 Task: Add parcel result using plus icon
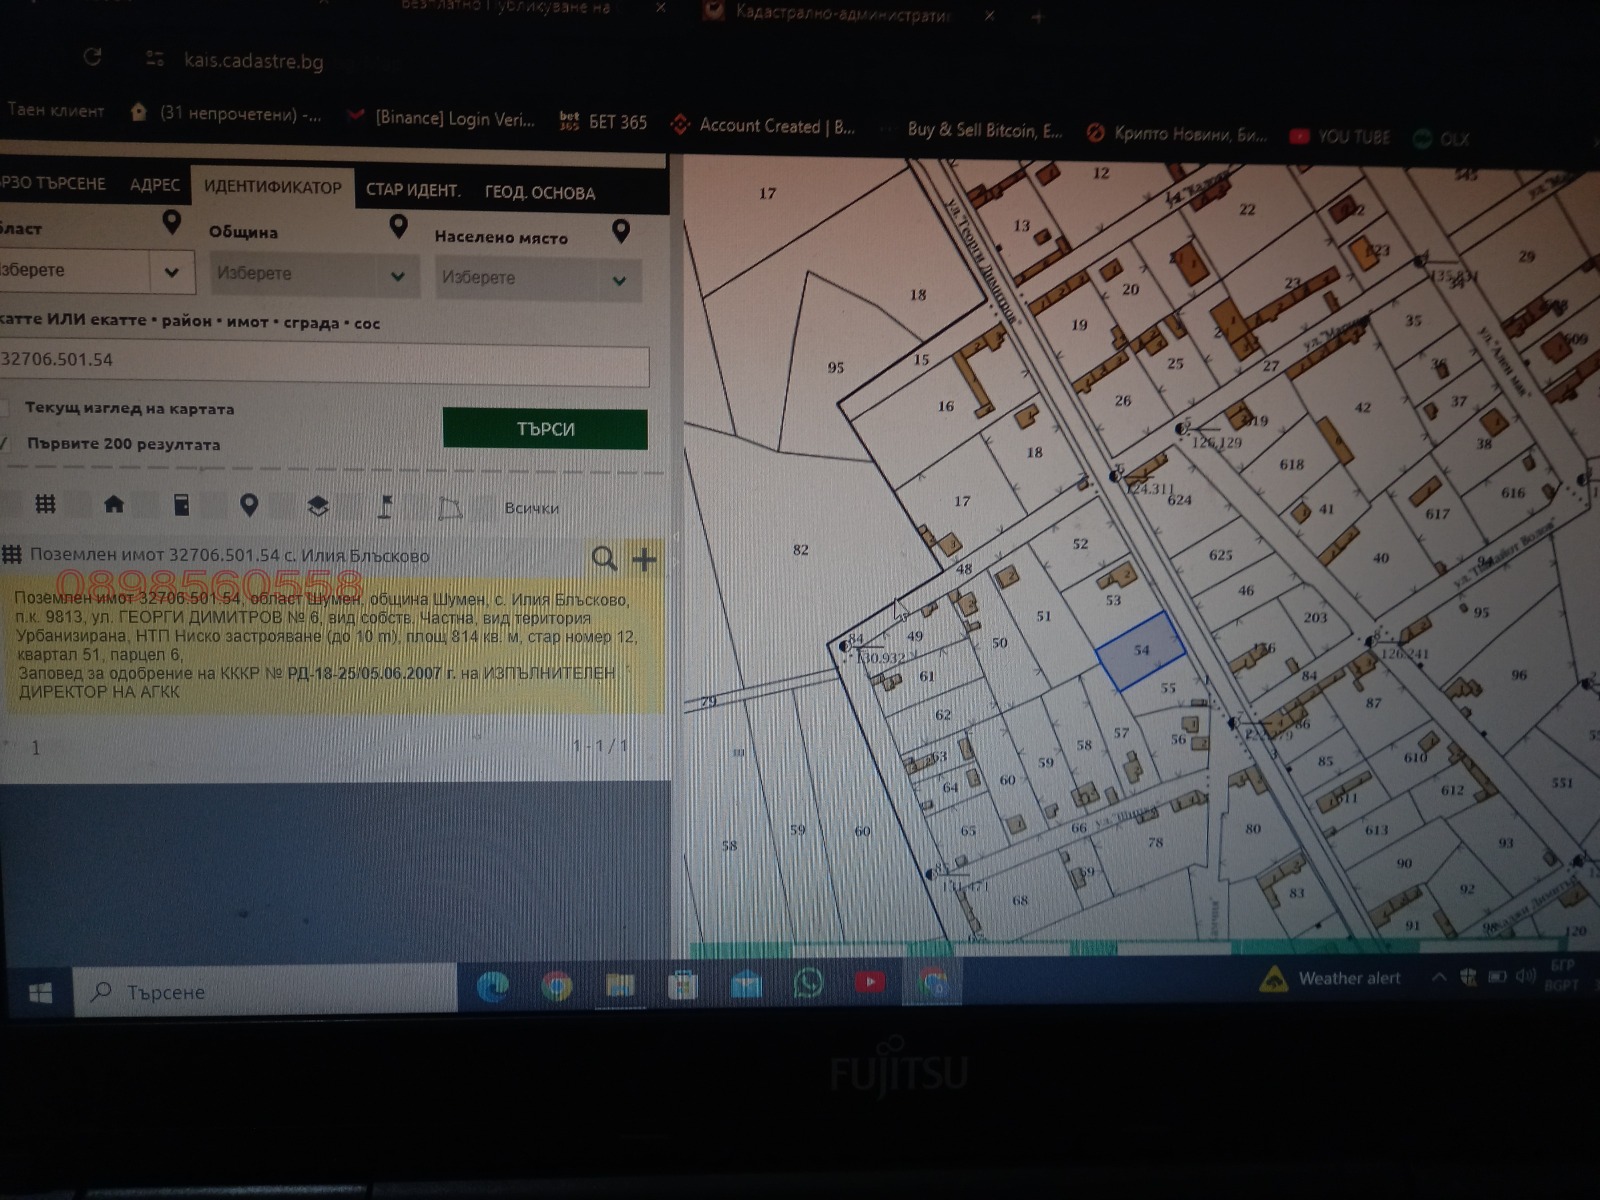pyautogui.click(x=644, y=559)
